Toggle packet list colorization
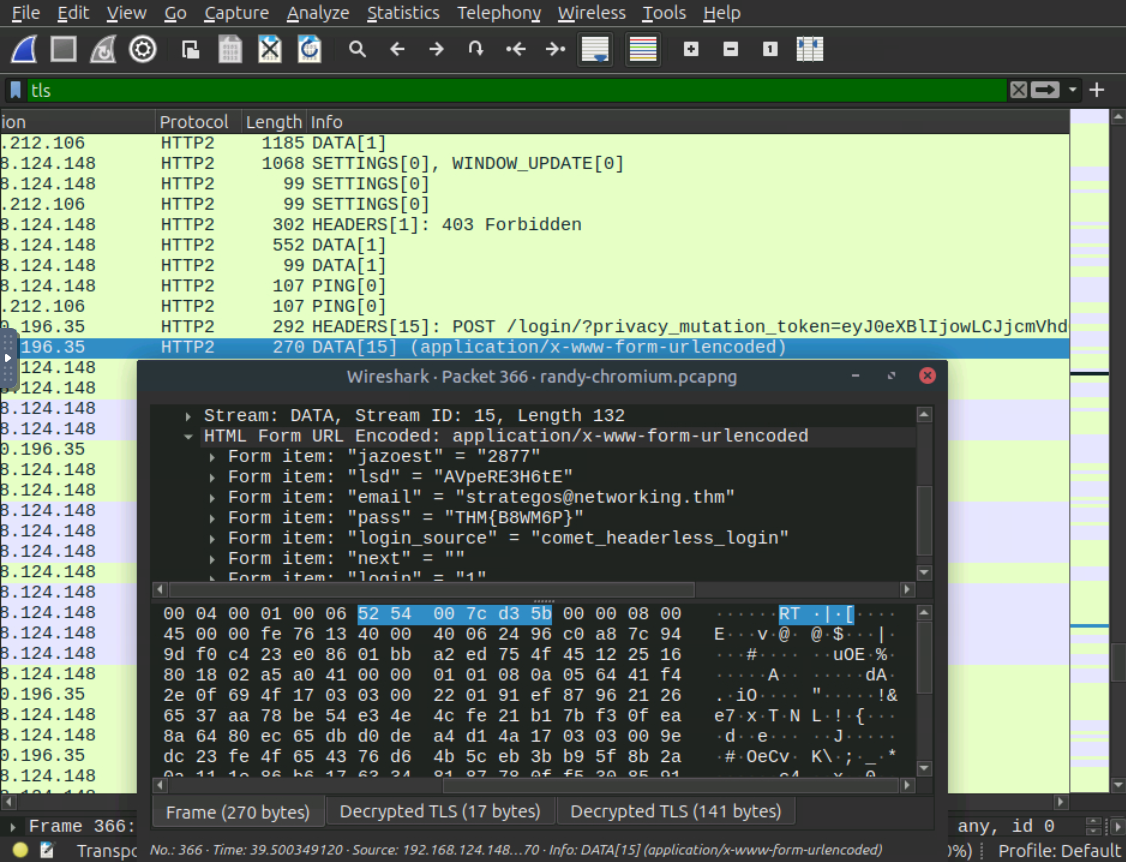1126x862 pixels. point(643,49)
